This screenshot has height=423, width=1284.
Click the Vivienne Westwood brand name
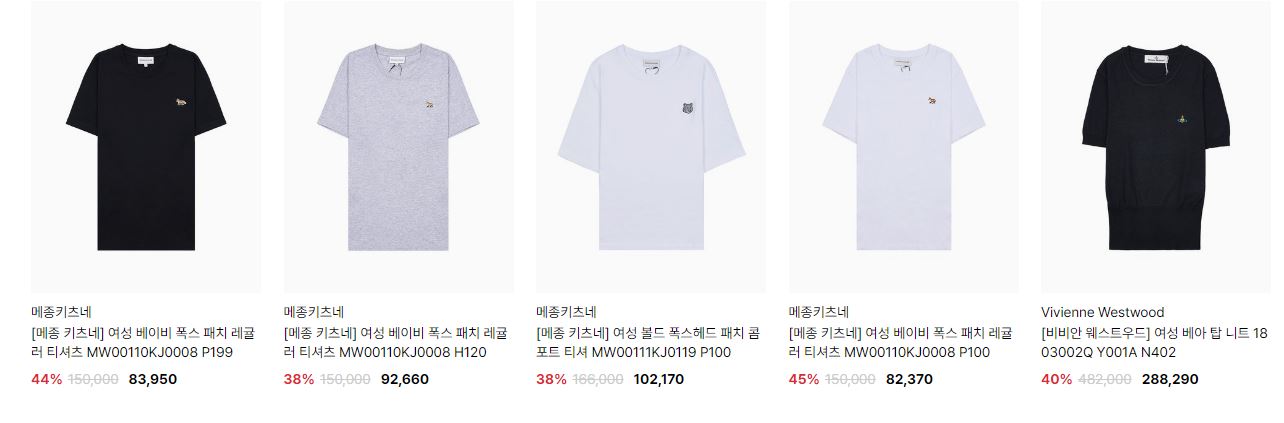pos(1103,312)
